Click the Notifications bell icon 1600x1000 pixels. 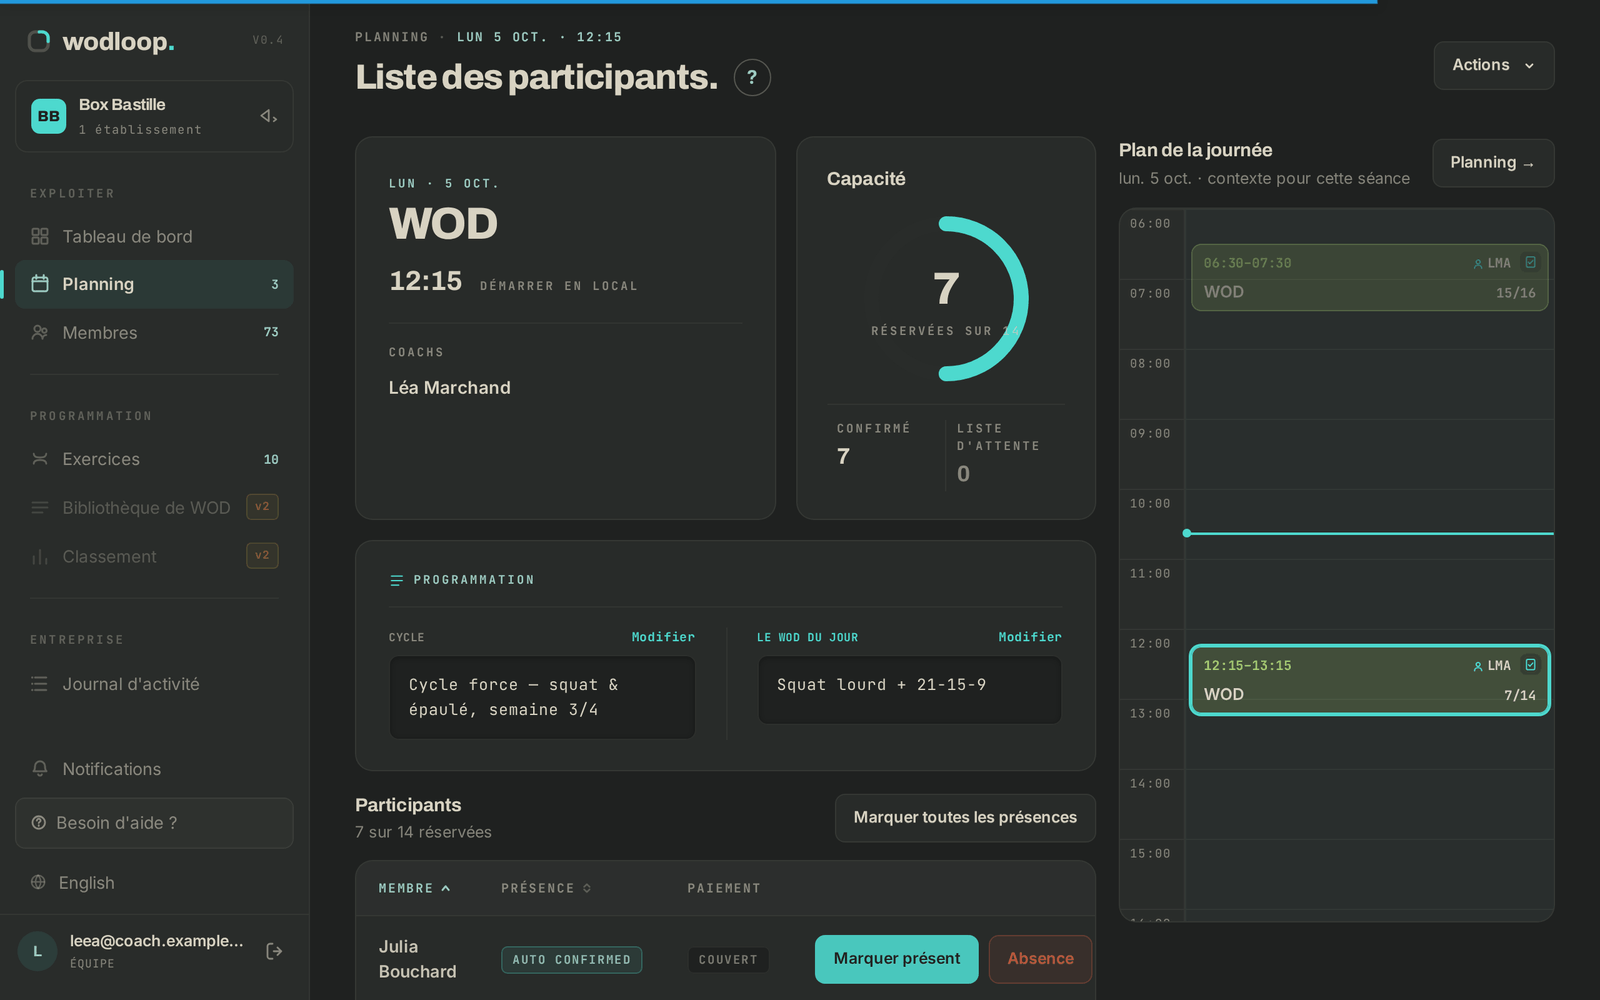pos(40,769)
